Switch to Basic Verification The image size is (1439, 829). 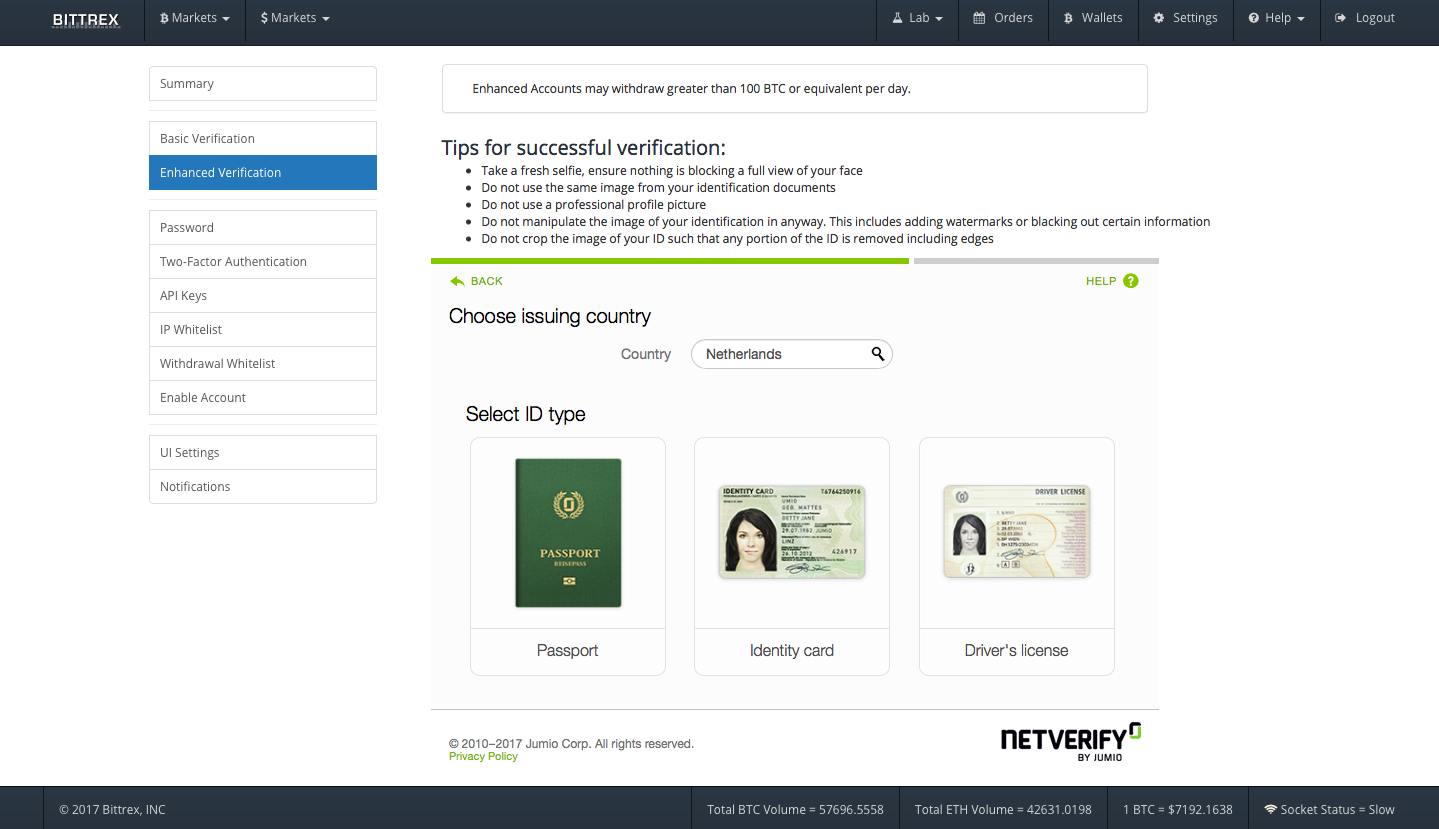click(x=263, y=138)
